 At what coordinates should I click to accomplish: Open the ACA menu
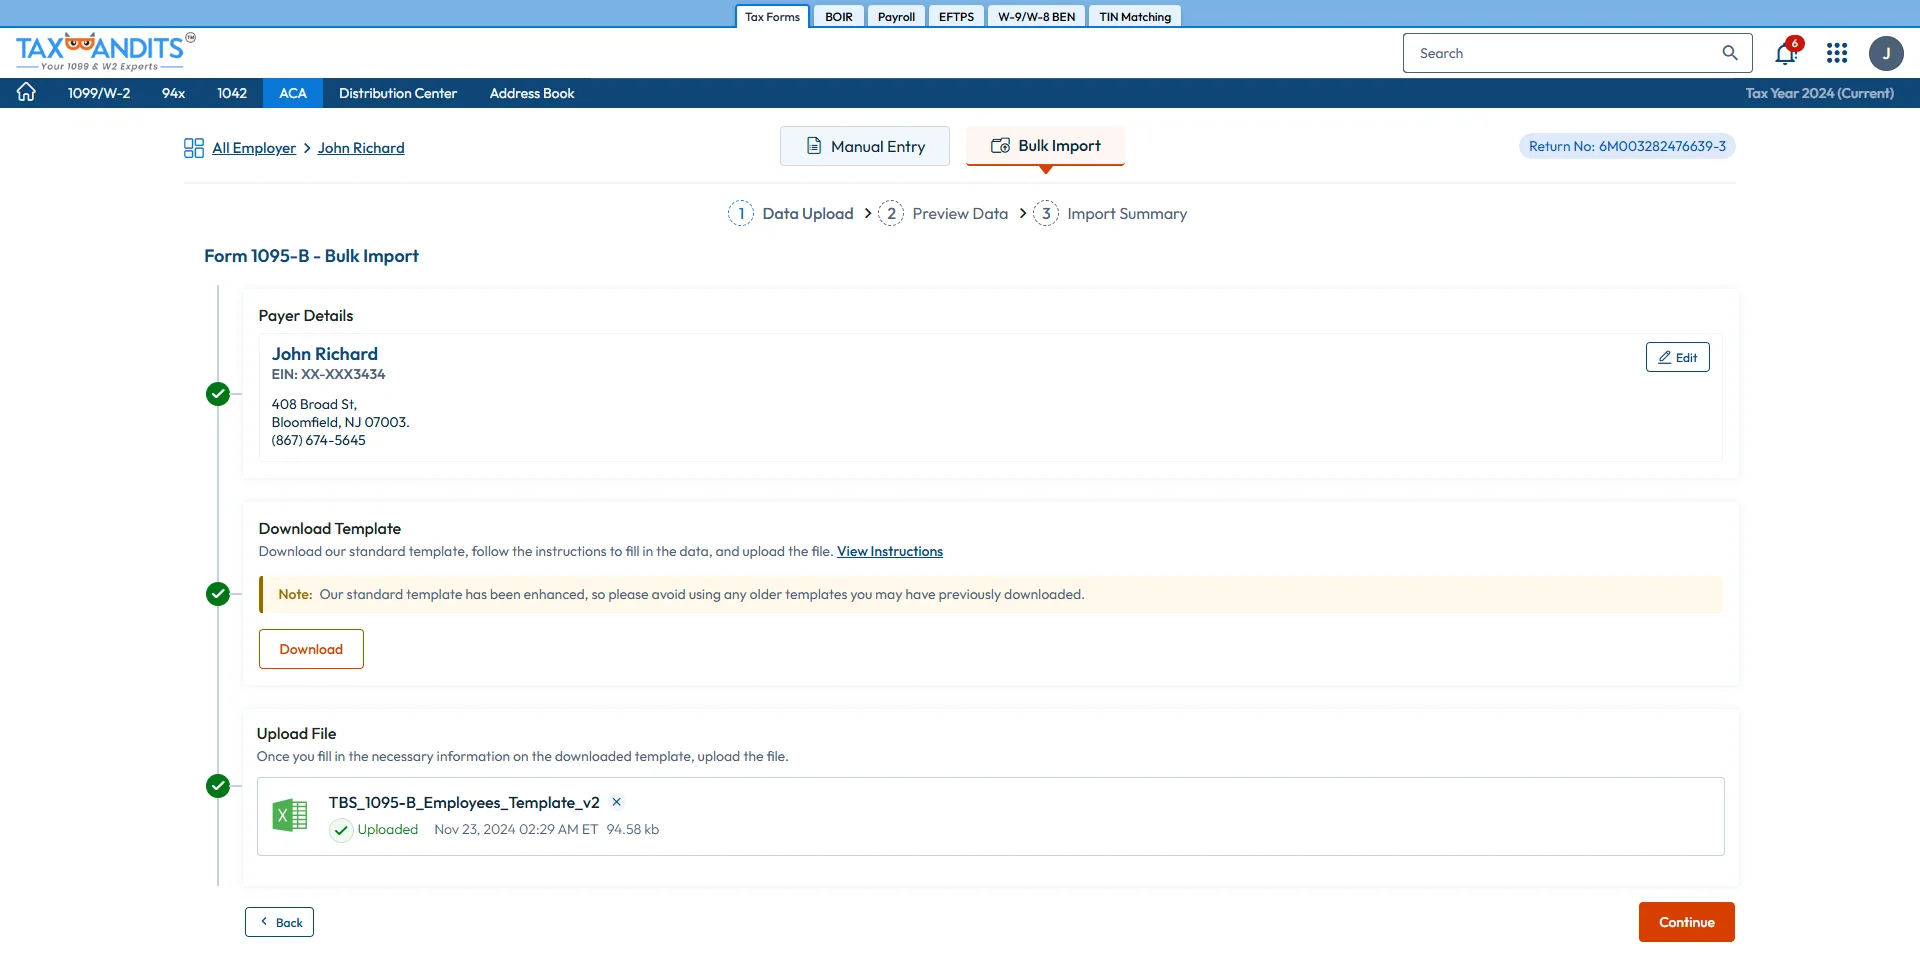[x=292, y=93]
